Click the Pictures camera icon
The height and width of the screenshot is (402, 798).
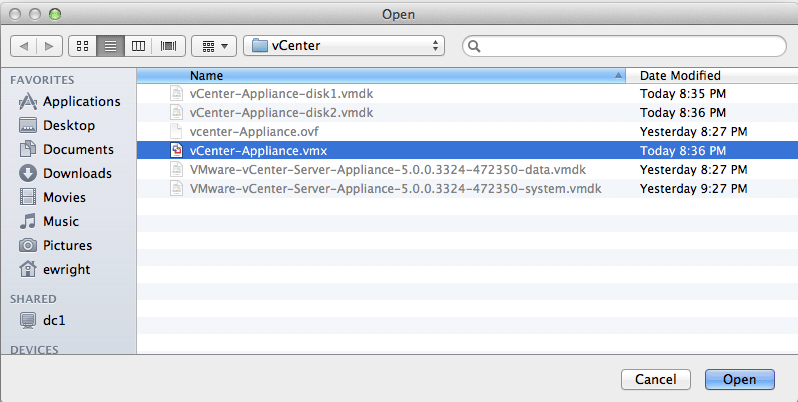27,245
